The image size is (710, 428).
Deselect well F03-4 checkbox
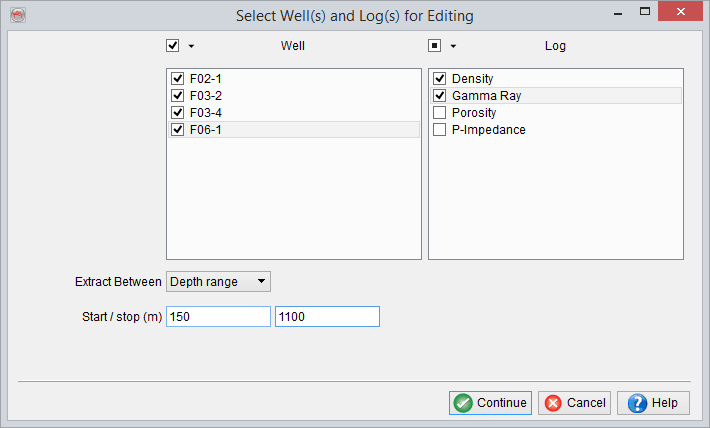[178, 112]
